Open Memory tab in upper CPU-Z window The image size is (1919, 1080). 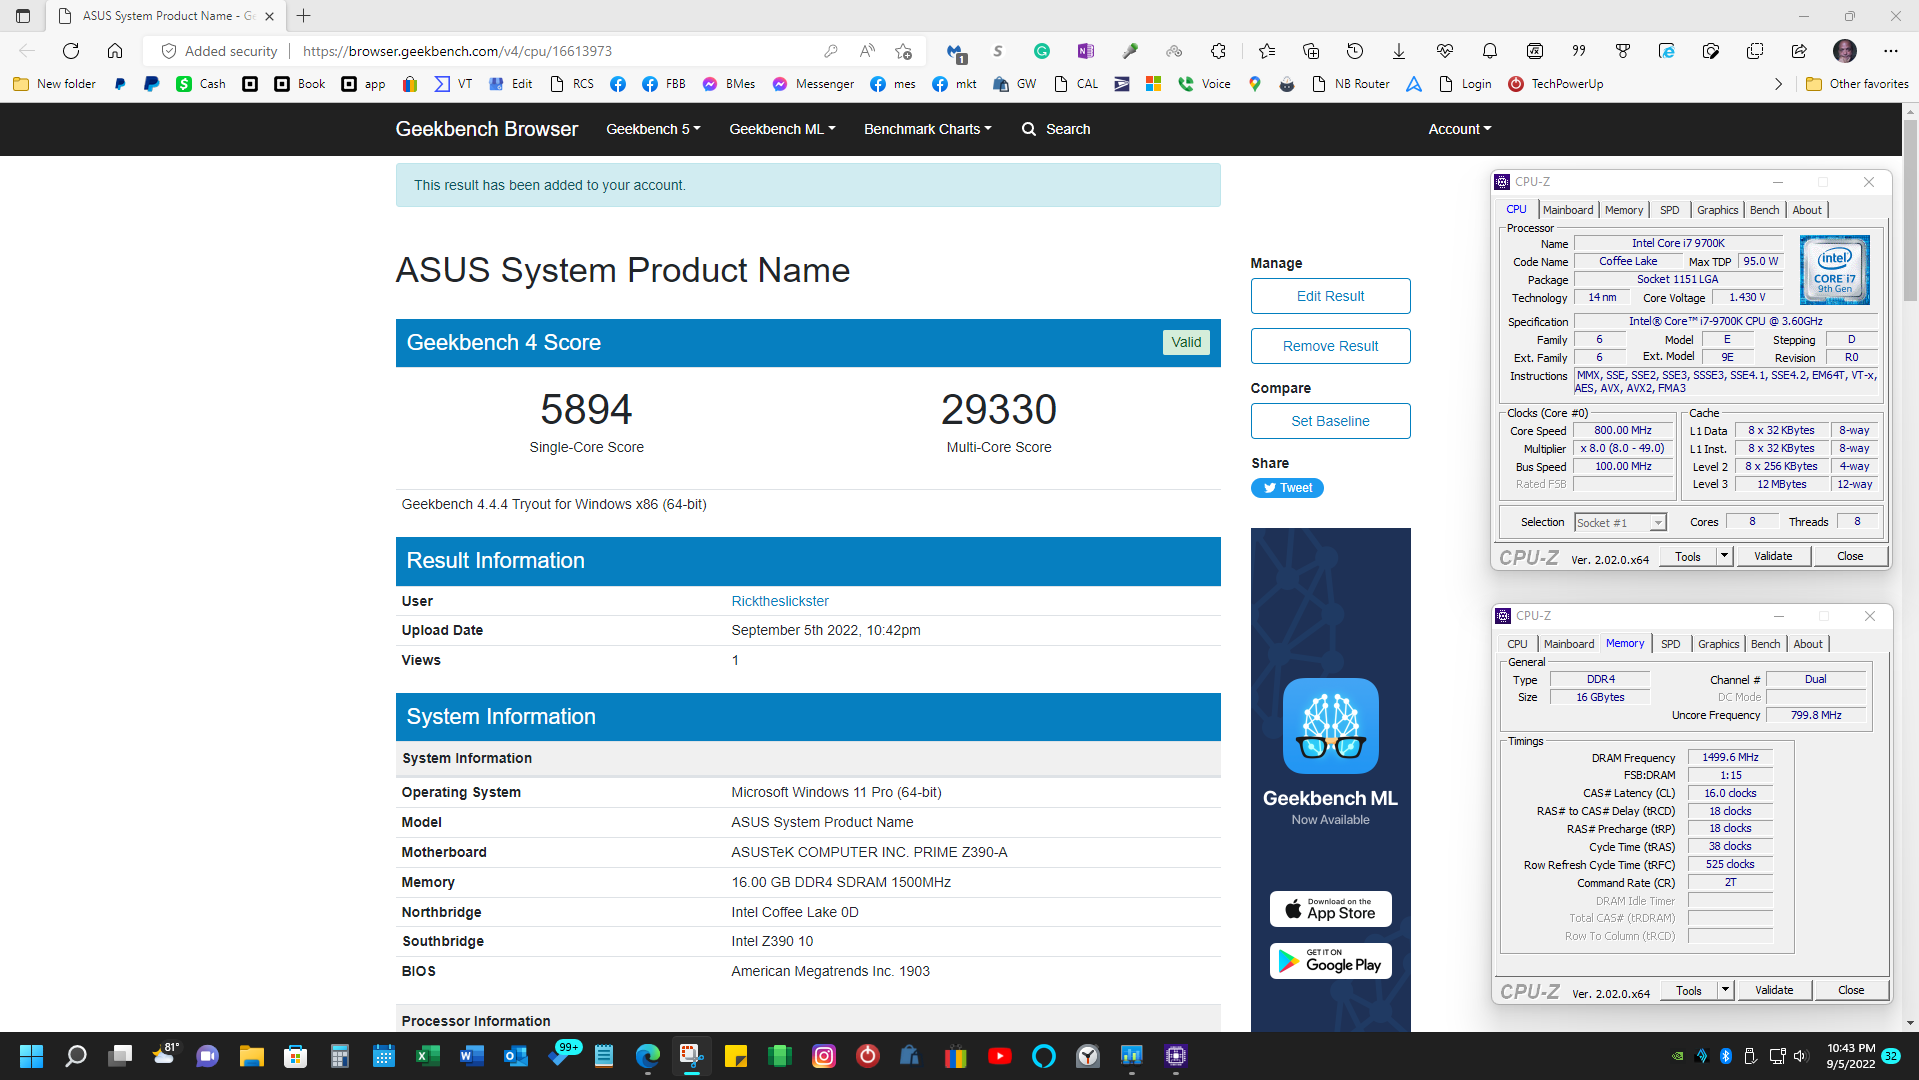(x=1623, y=210)
